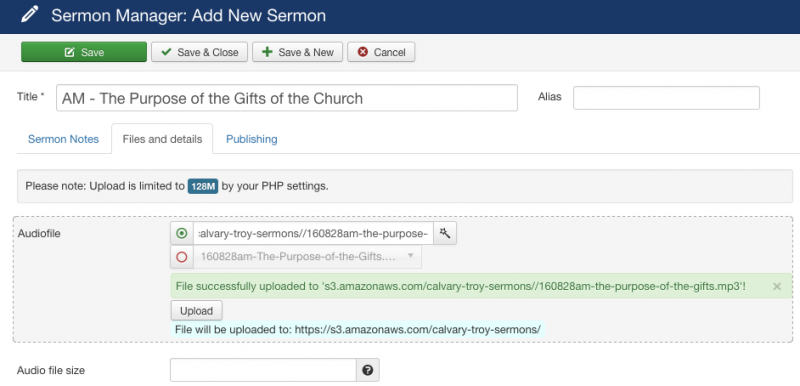This screenshot has width=800, height=386.
Task: Click inside the Title text field
Action: point(287,98)
